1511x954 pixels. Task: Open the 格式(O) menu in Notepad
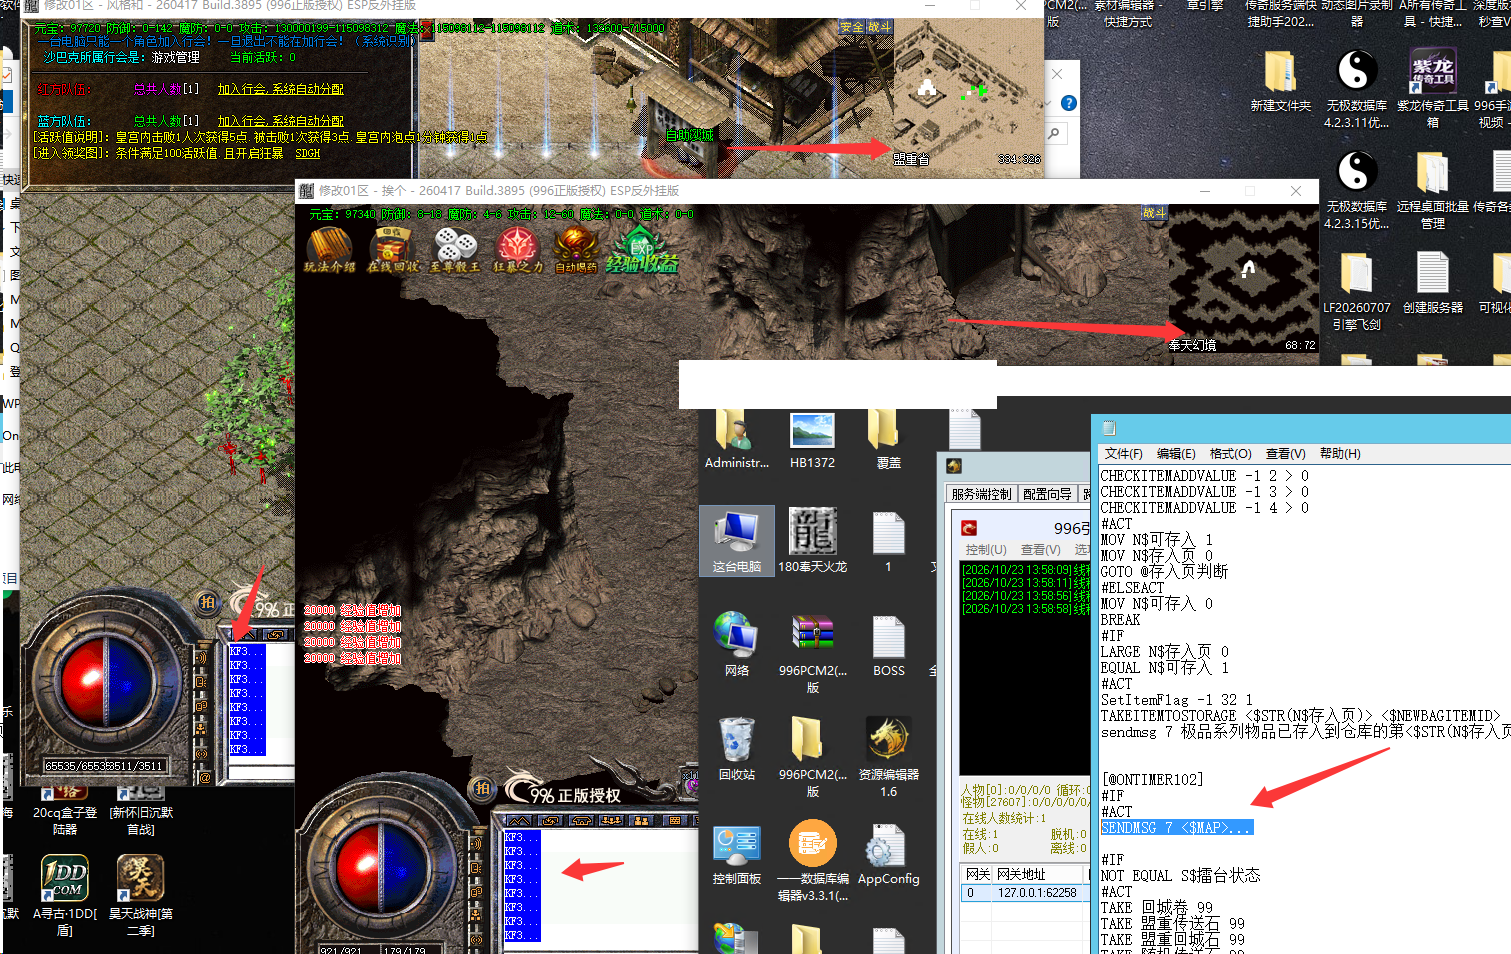[x=1230, y=454]
